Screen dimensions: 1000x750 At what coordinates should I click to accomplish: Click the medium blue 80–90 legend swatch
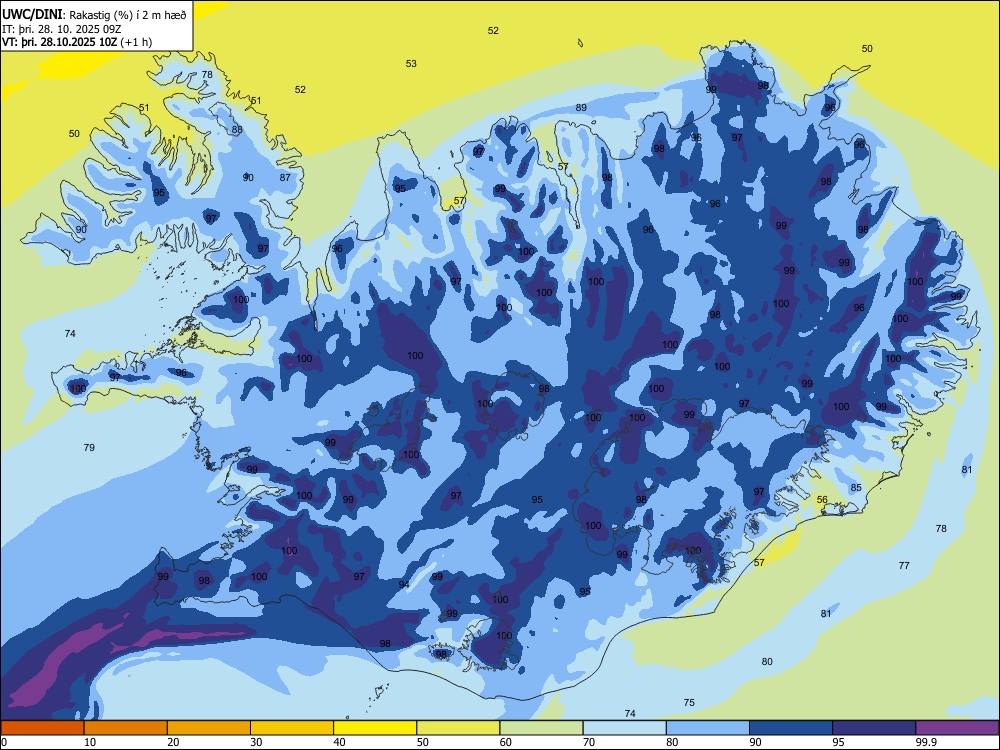708,728
